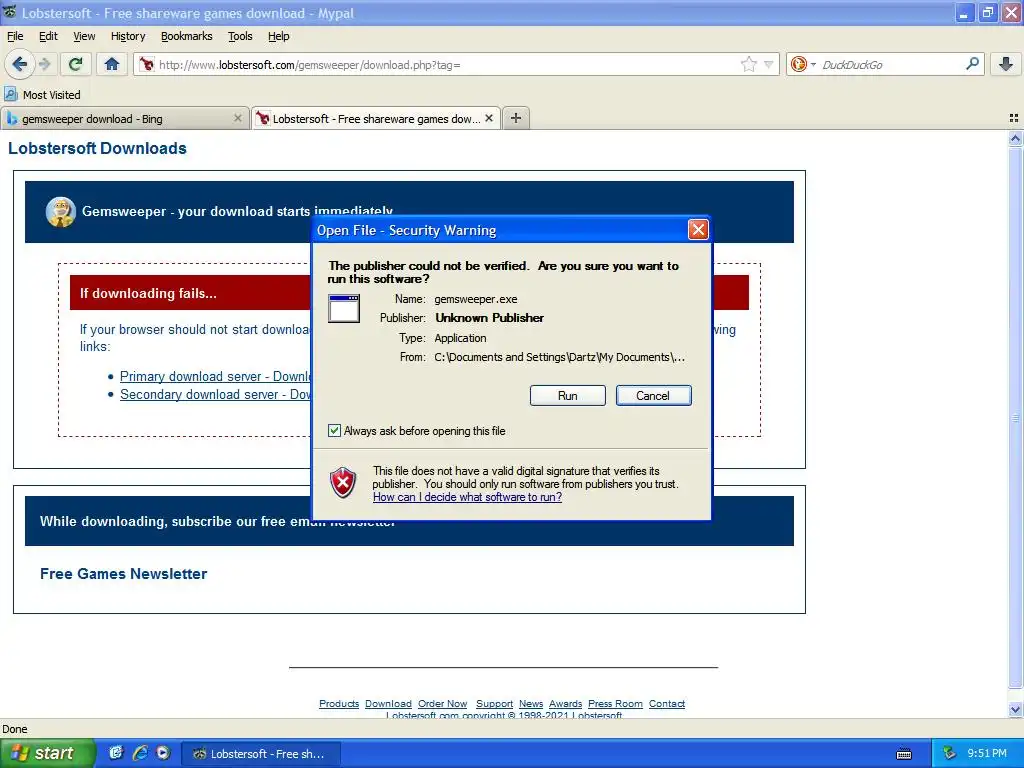Click the vertical scrollbar thumb

(1015, 418)
